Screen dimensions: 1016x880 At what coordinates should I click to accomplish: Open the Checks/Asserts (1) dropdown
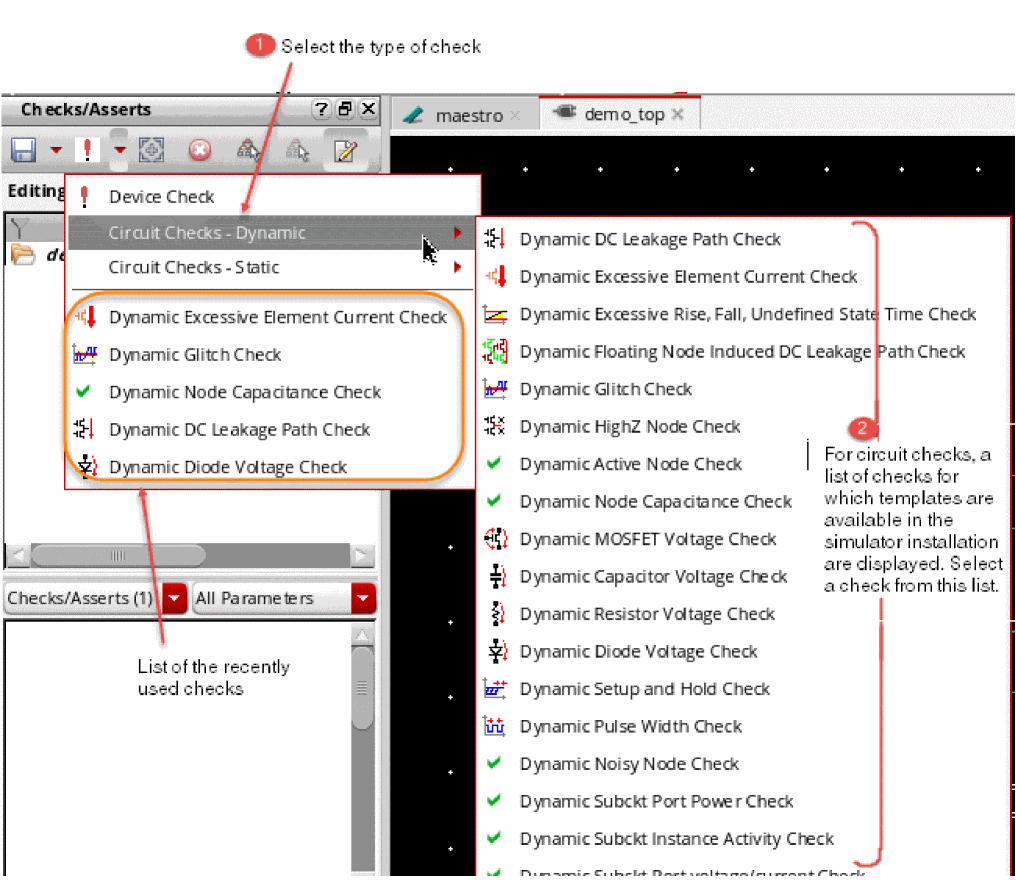pyautogui.click(x=174, y=598)
